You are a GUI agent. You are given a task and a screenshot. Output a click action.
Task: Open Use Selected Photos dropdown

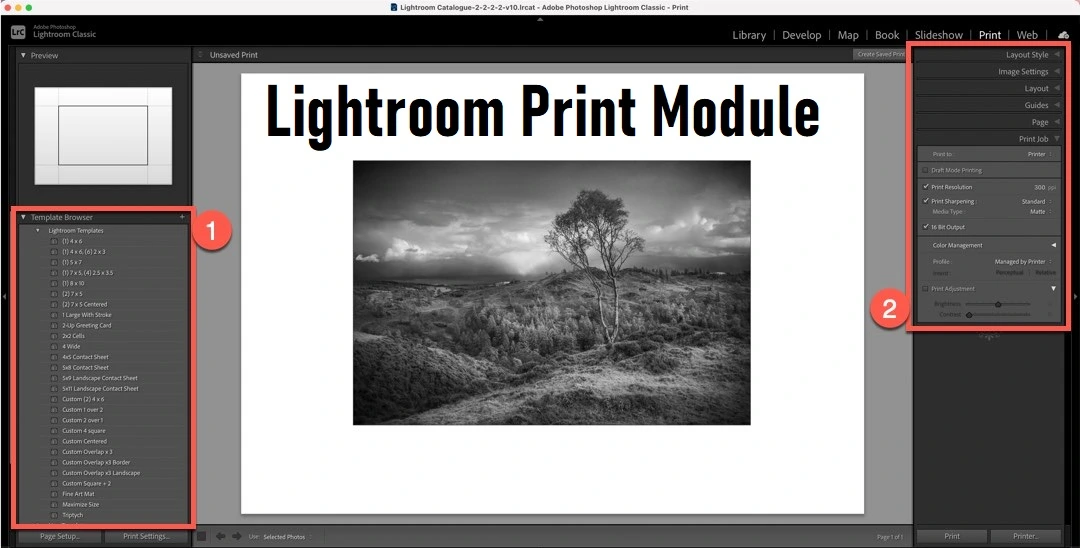(287, 537)
